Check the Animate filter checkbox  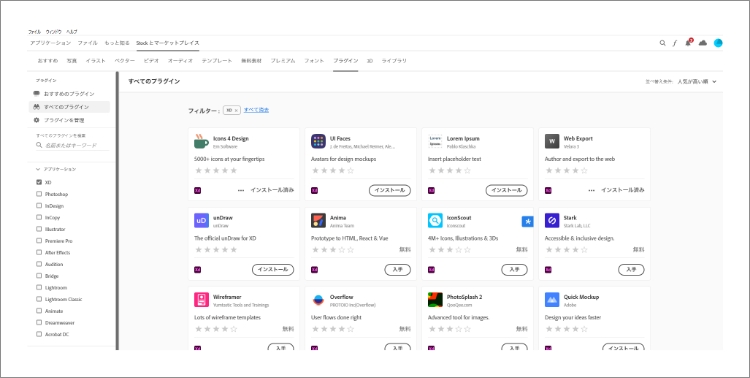(x=39, y=311)
